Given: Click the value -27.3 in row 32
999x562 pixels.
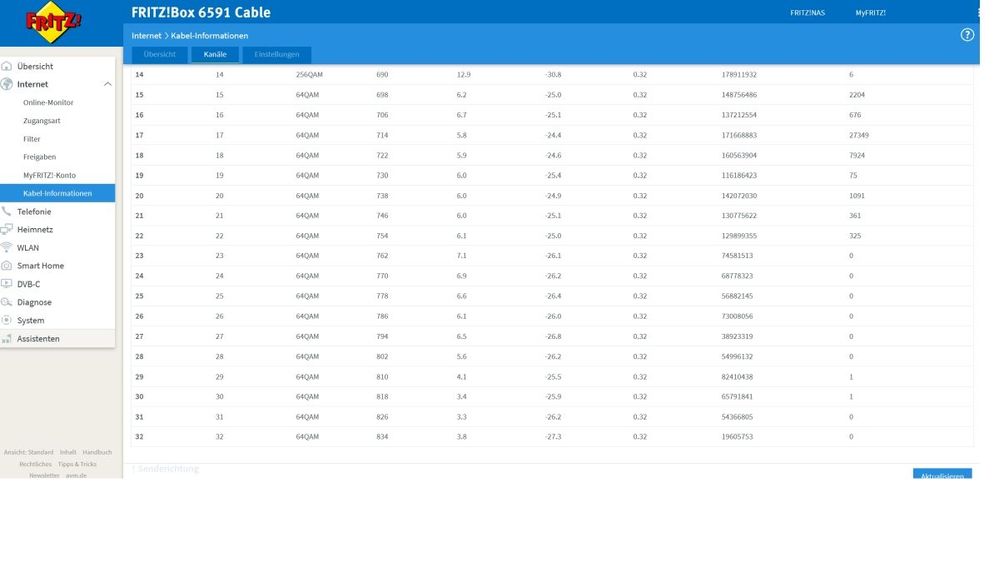Looking at the screenshot, I should (x=553, y=437).
